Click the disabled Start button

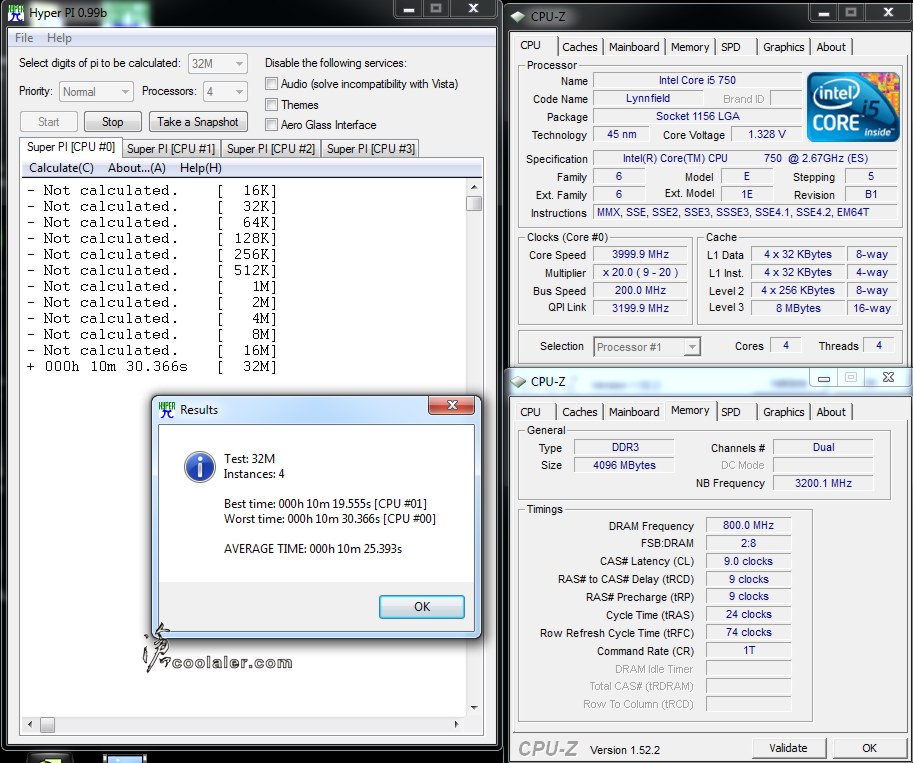point(49,122)
